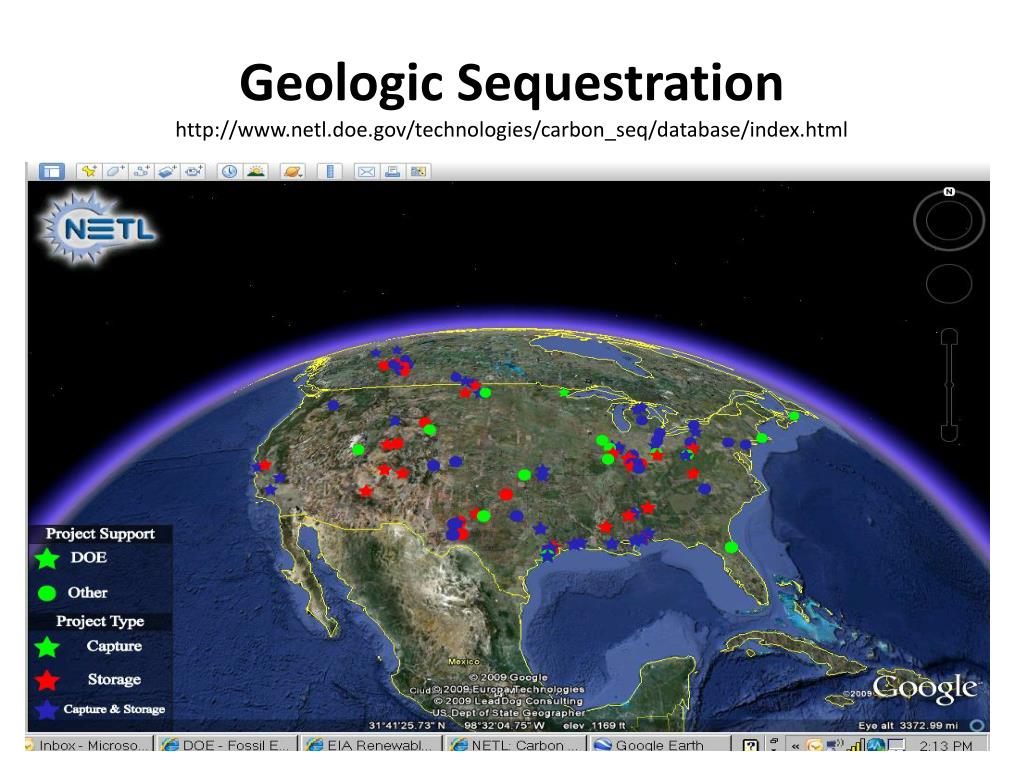Click the green circle marker in Florida
This screenshot has height=768, width=1024.
coord(731,547)
